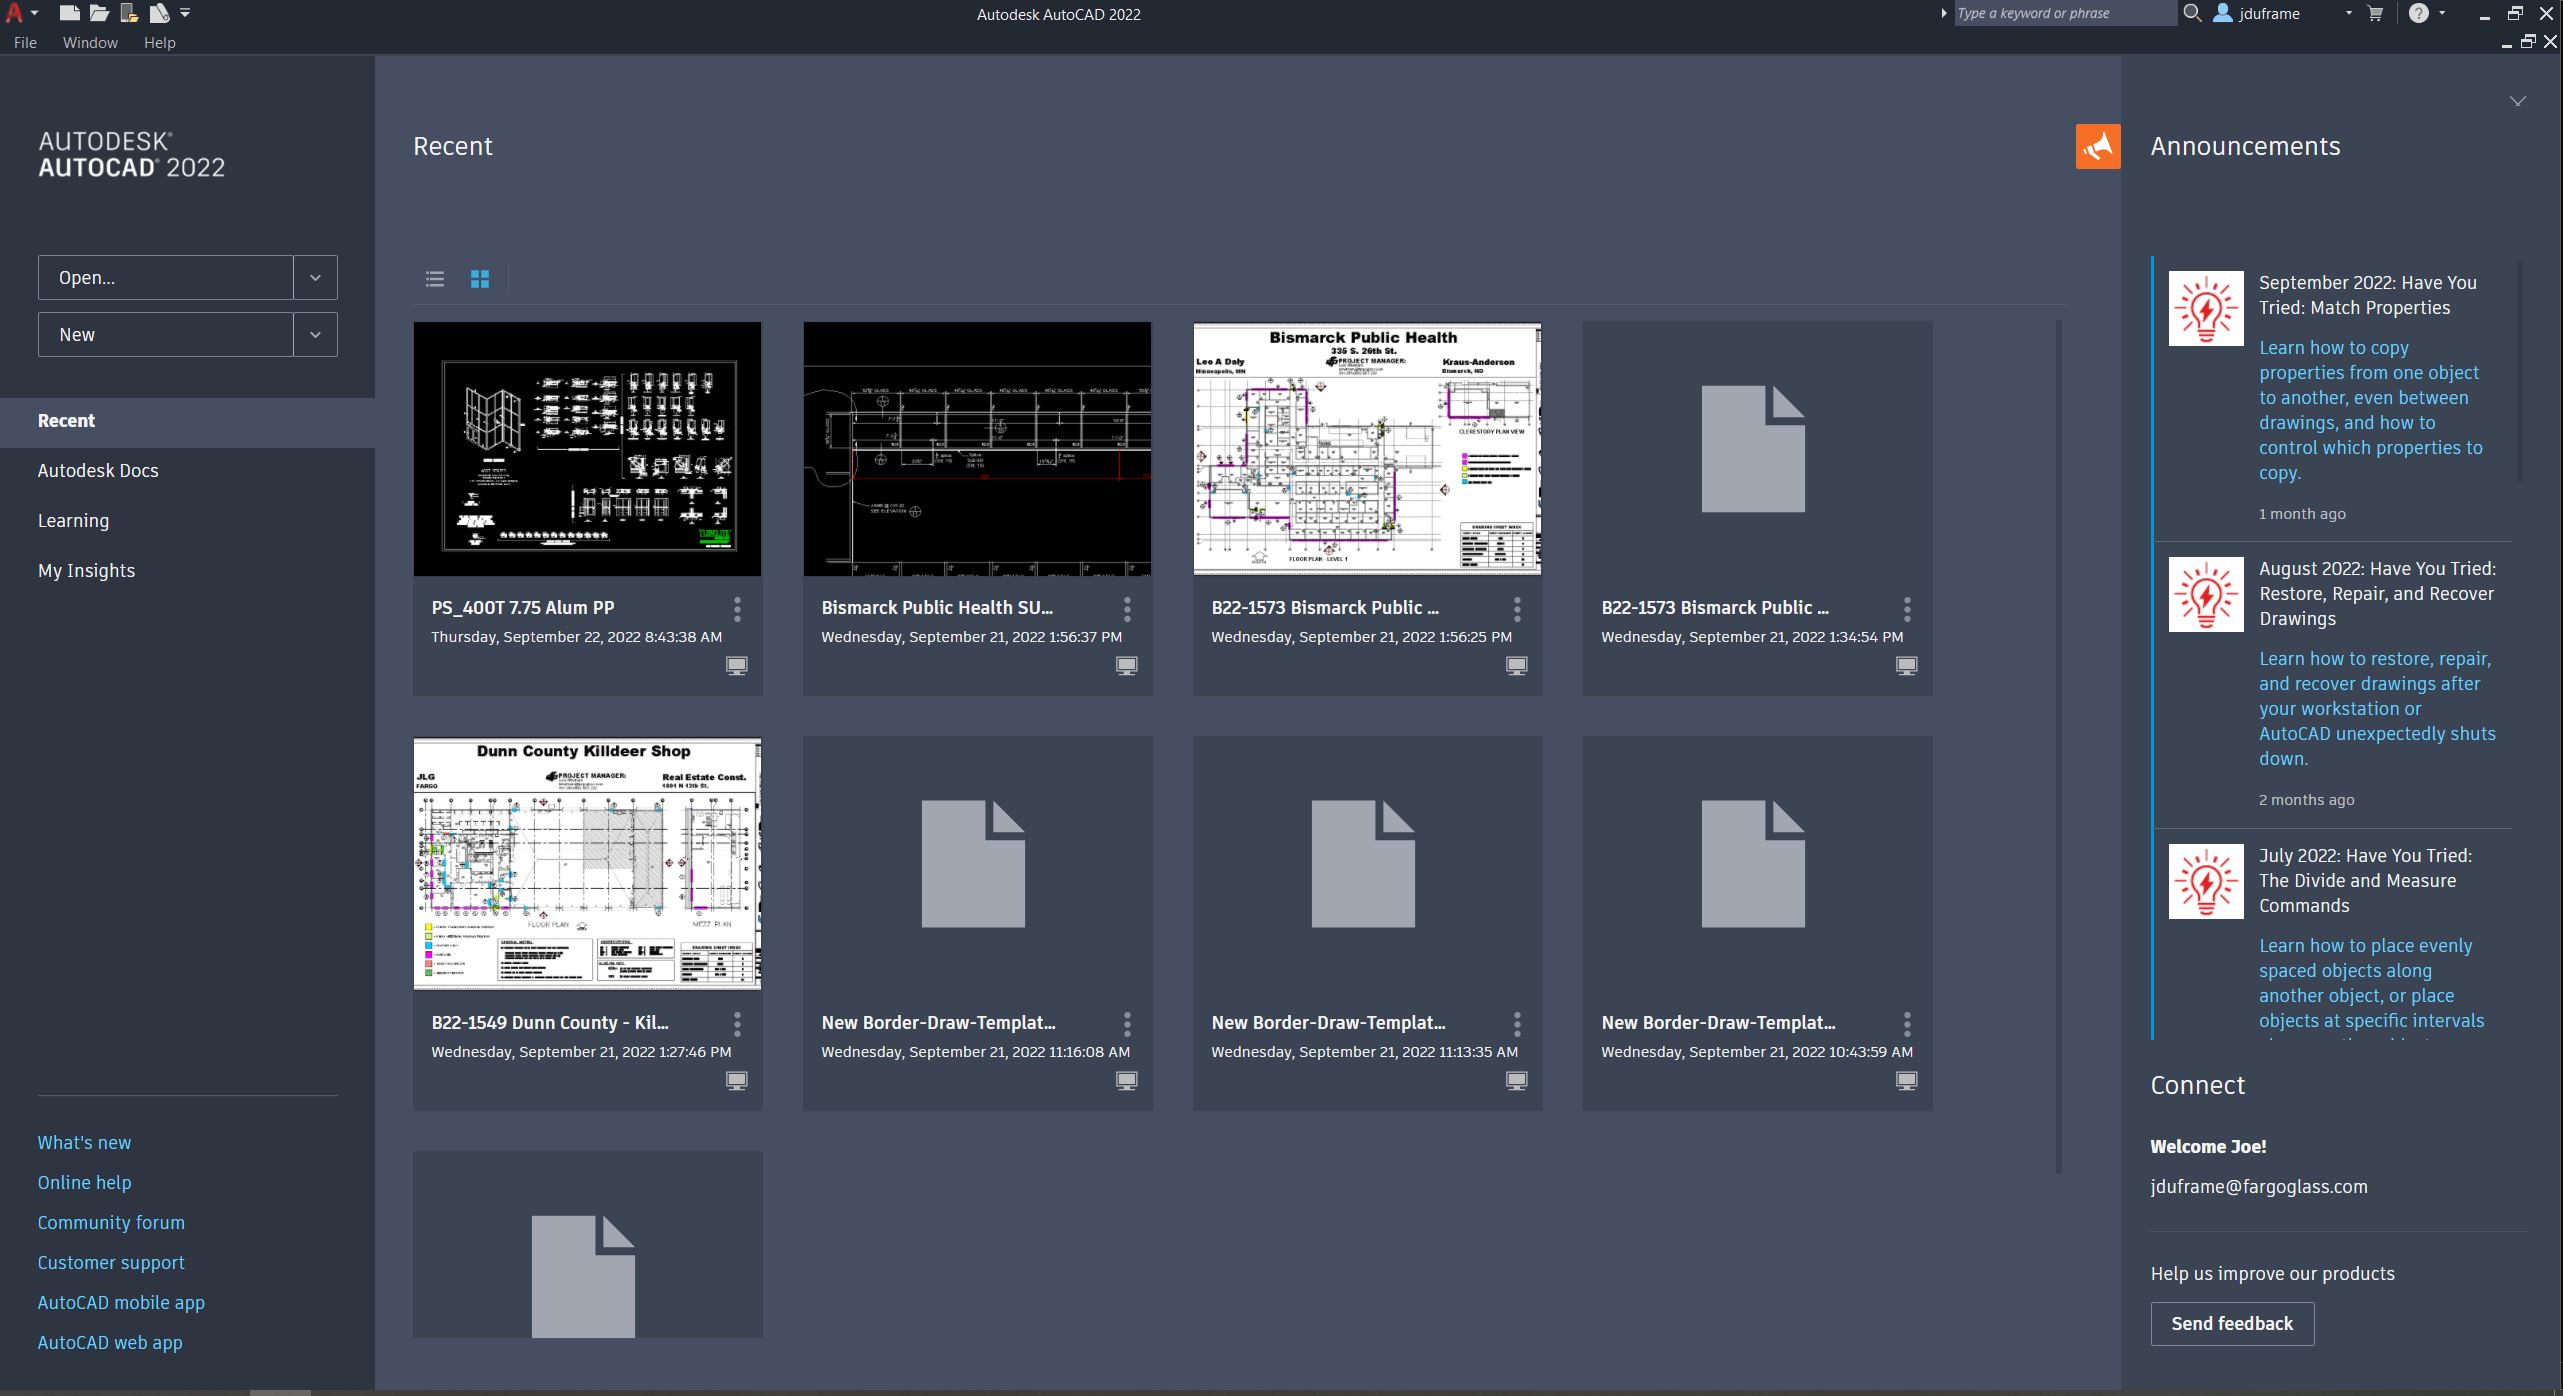Open options menu on B22-1549 Dunn County card

point(737,1023)
